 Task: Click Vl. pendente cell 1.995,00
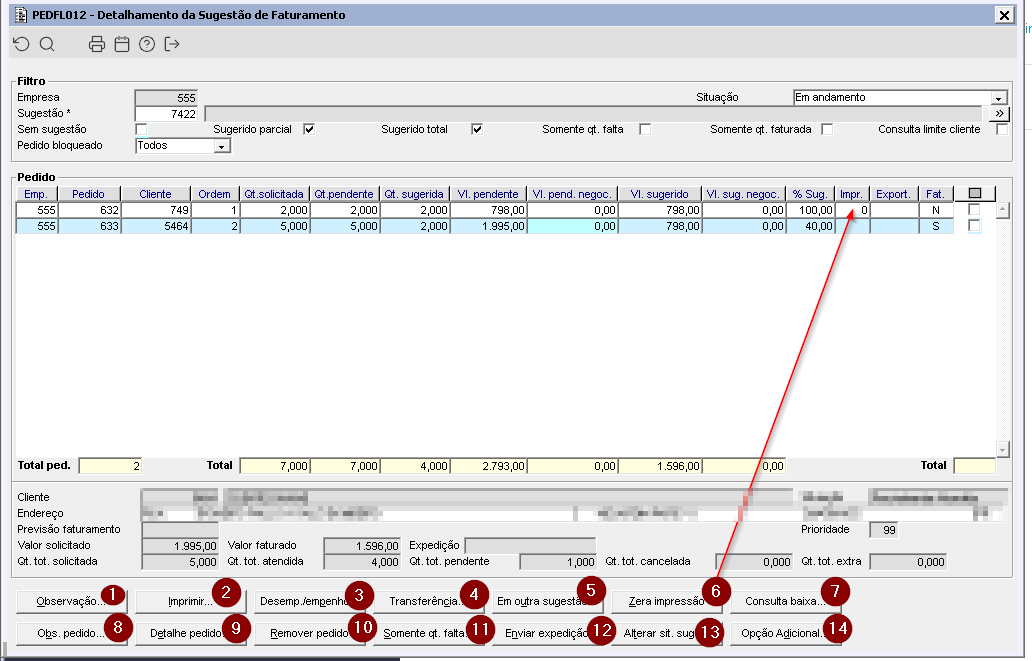point(488,226)
